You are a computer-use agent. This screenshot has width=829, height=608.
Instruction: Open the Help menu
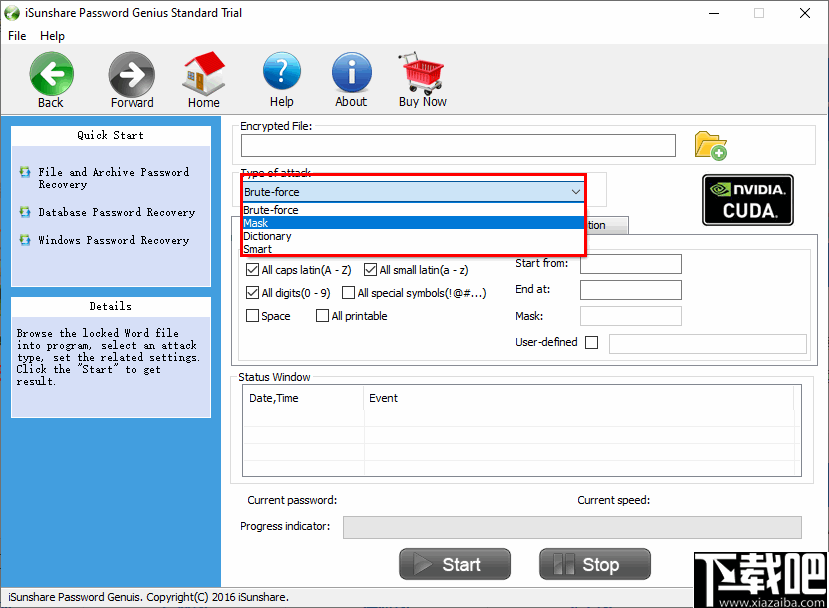[52, 36]
